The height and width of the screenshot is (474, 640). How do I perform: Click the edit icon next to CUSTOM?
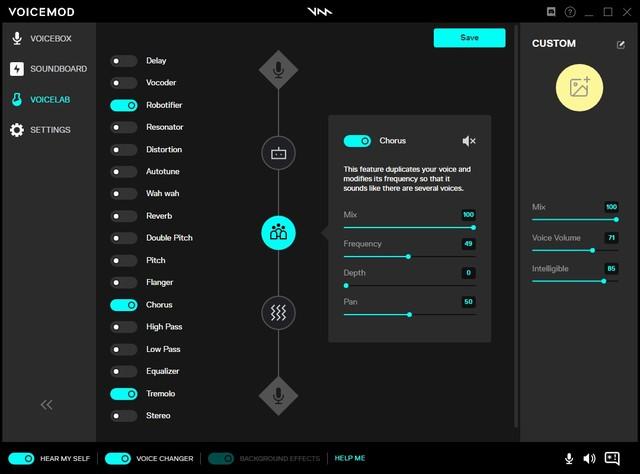[x=620, y=44]
